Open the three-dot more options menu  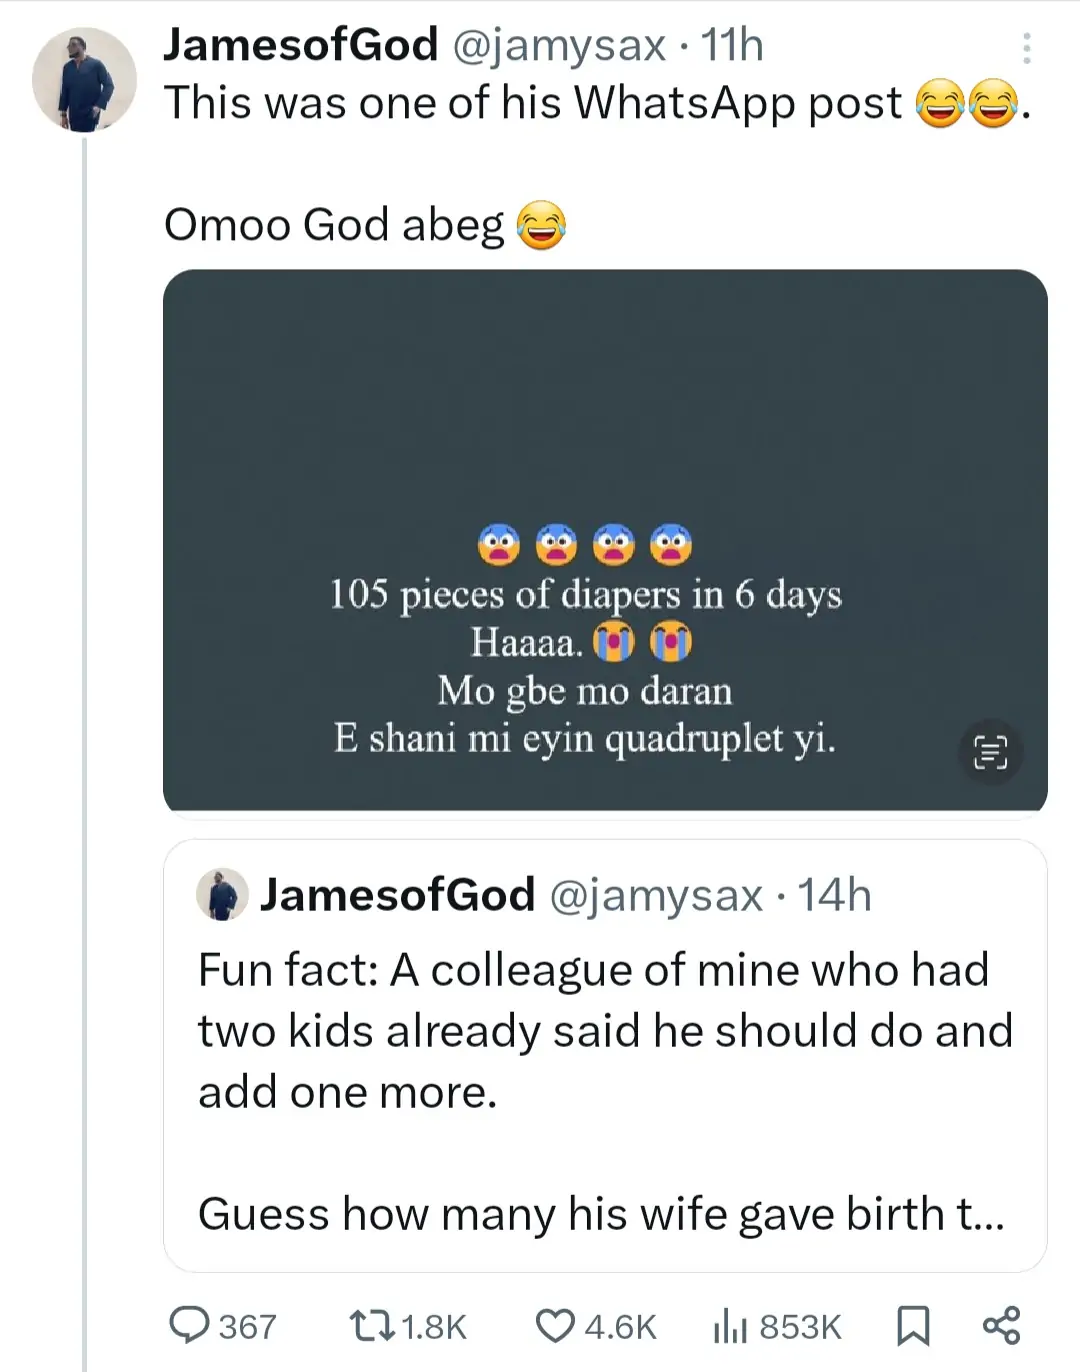click(1026, 48)
